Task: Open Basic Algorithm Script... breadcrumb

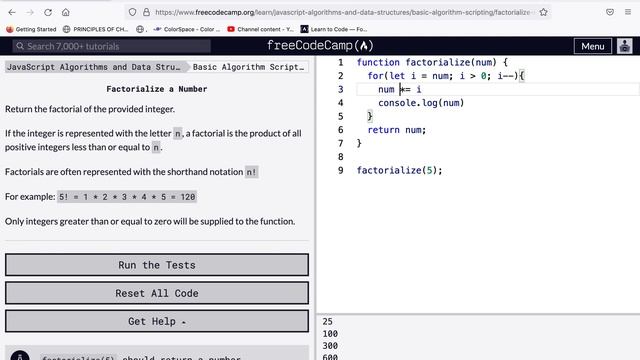Action: click(x=249, y=67)
